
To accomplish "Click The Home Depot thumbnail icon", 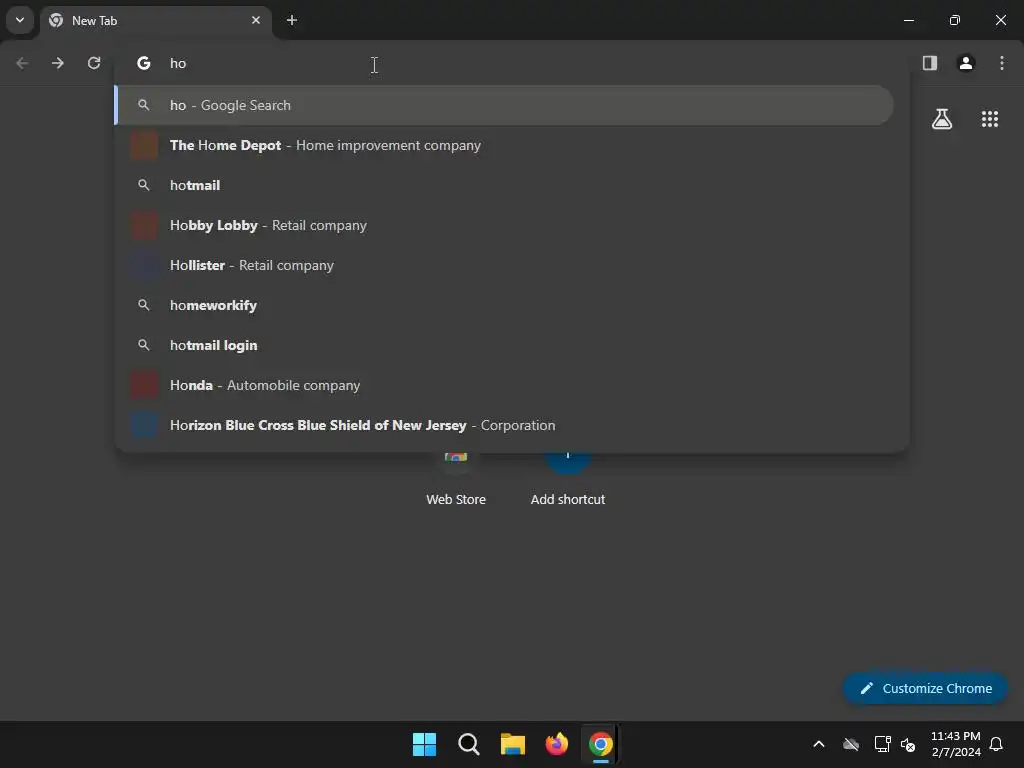I will (144, 145).
